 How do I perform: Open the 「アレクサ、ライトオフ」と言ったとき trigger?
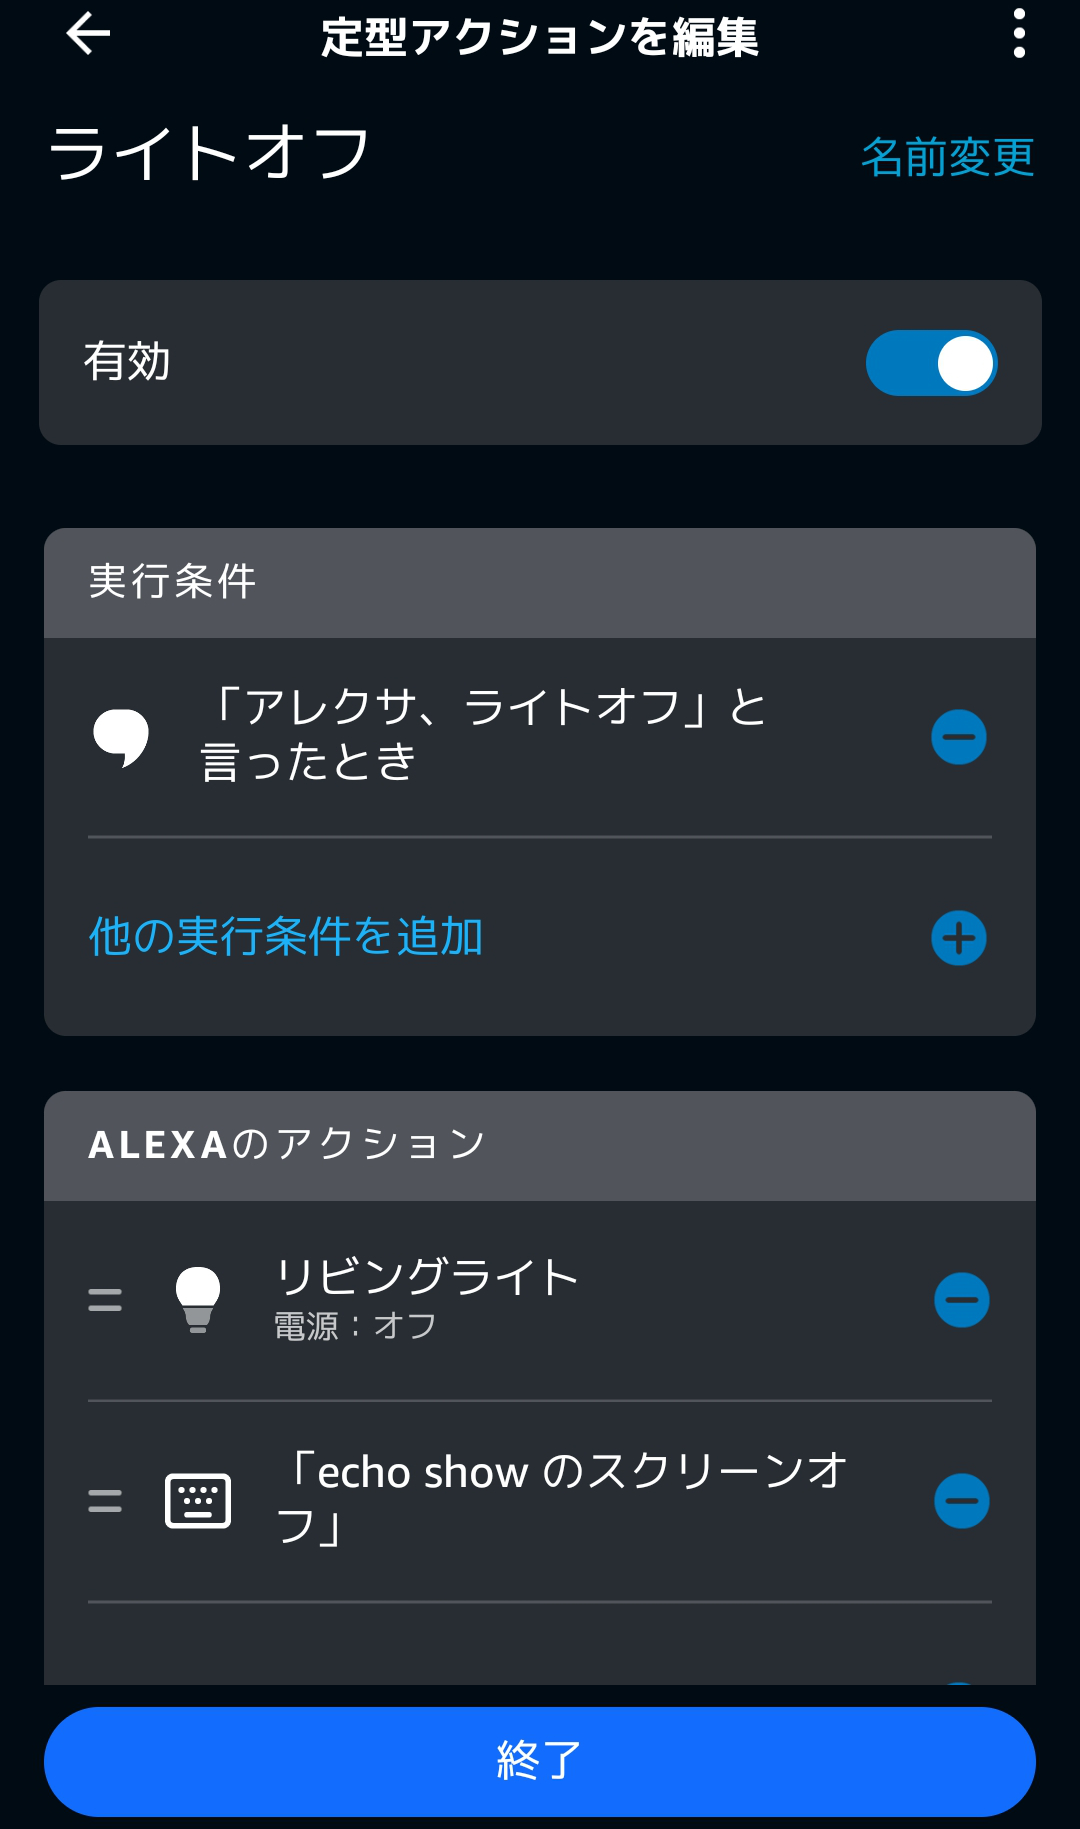[x=483, y=735]
